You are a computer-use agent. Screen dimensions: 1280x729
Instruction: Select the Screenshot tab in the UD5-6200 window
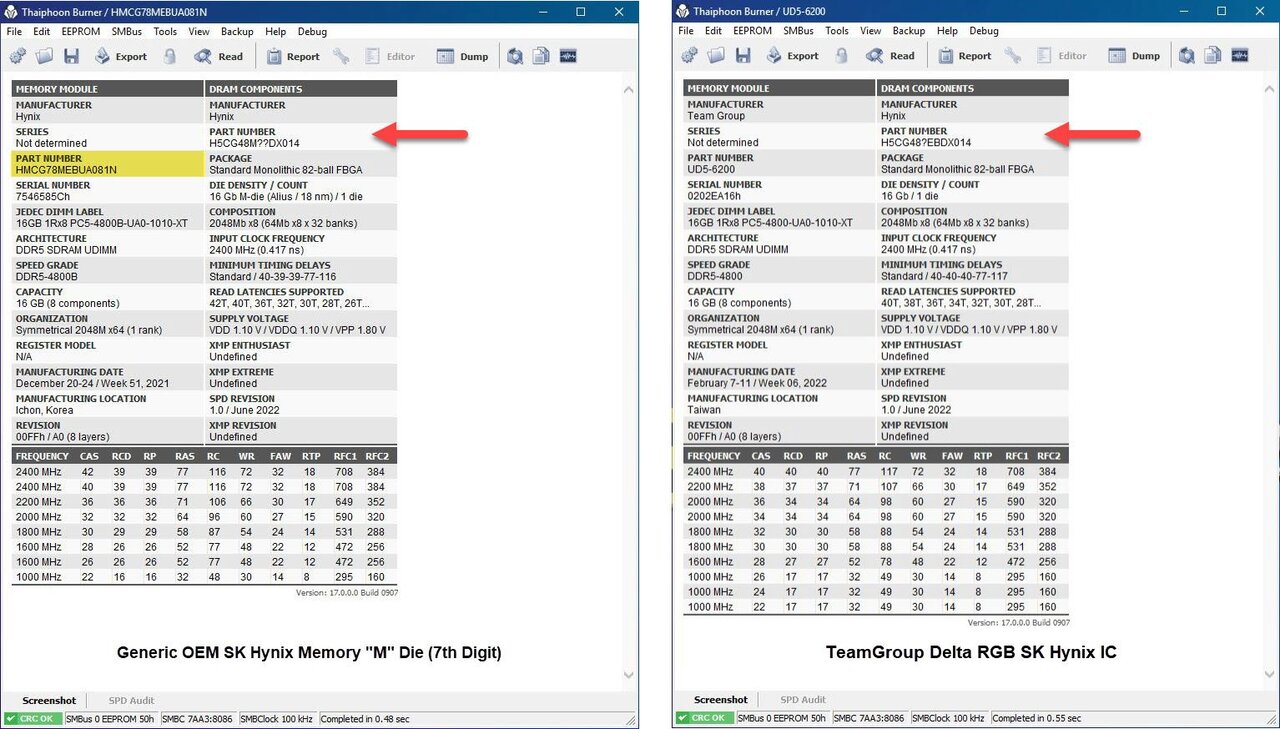pyautogui.click(x=720, y=700)
